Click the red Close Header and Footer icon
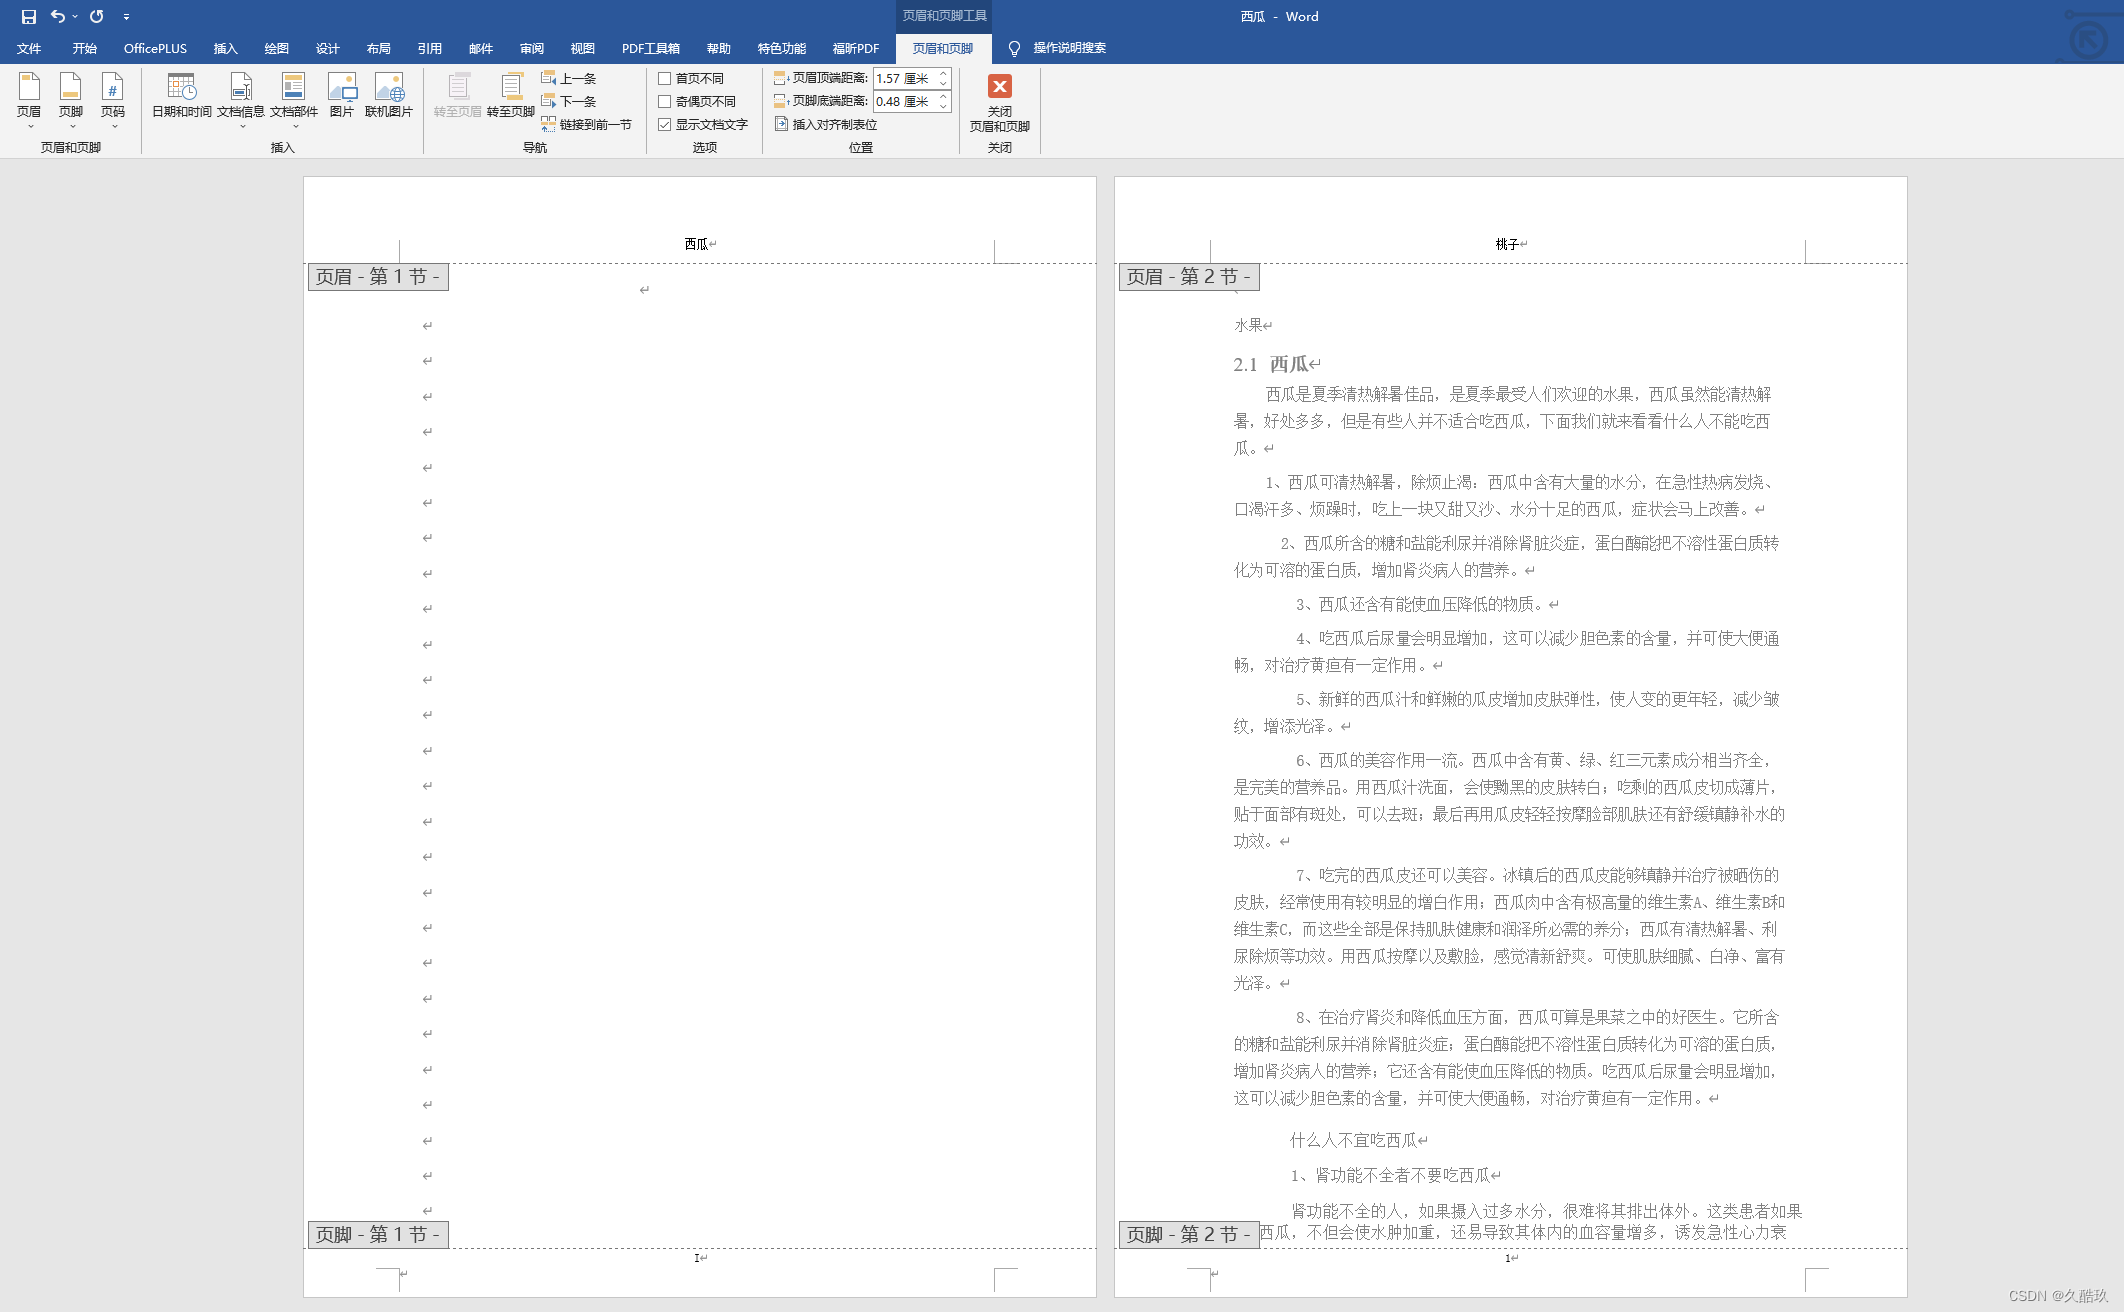 tap(999, 86)
